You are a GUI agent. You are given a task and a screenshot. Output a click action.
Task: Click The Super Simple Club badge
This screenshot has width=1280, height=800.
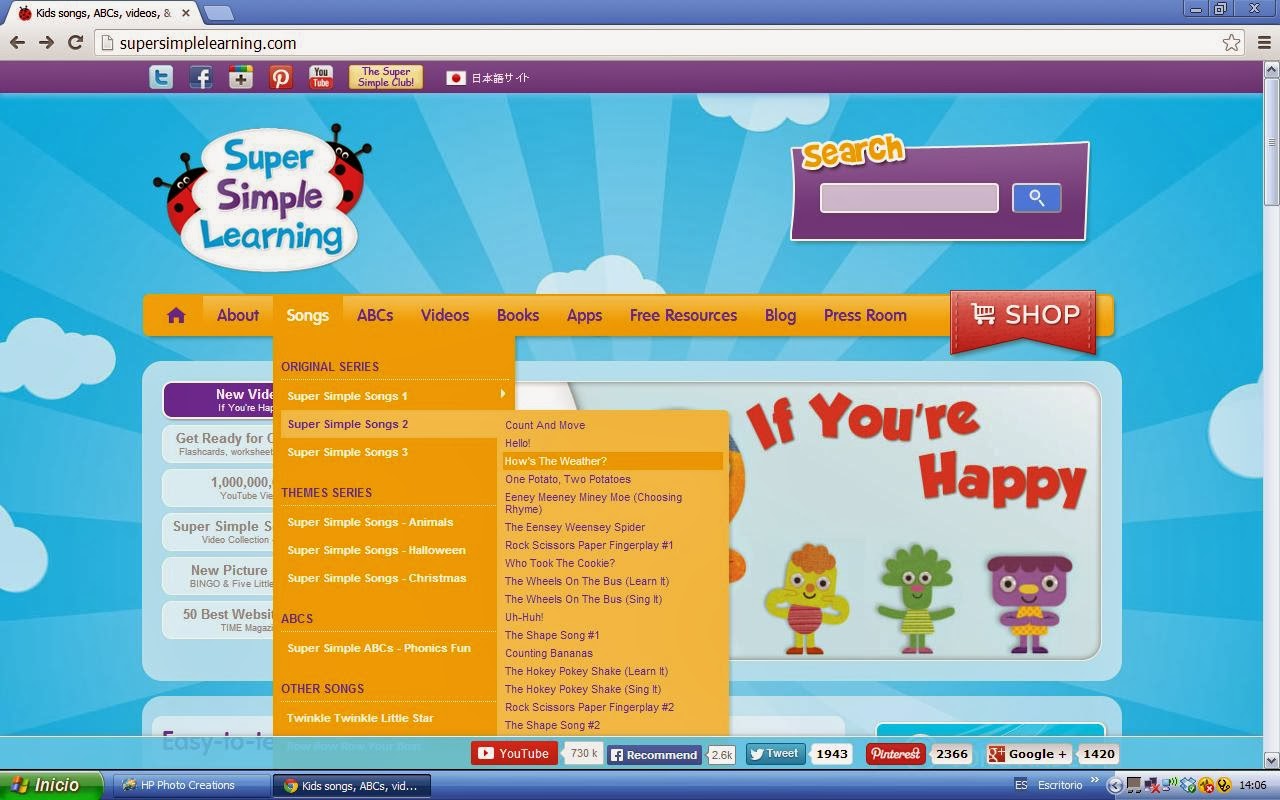pos(386,77)
